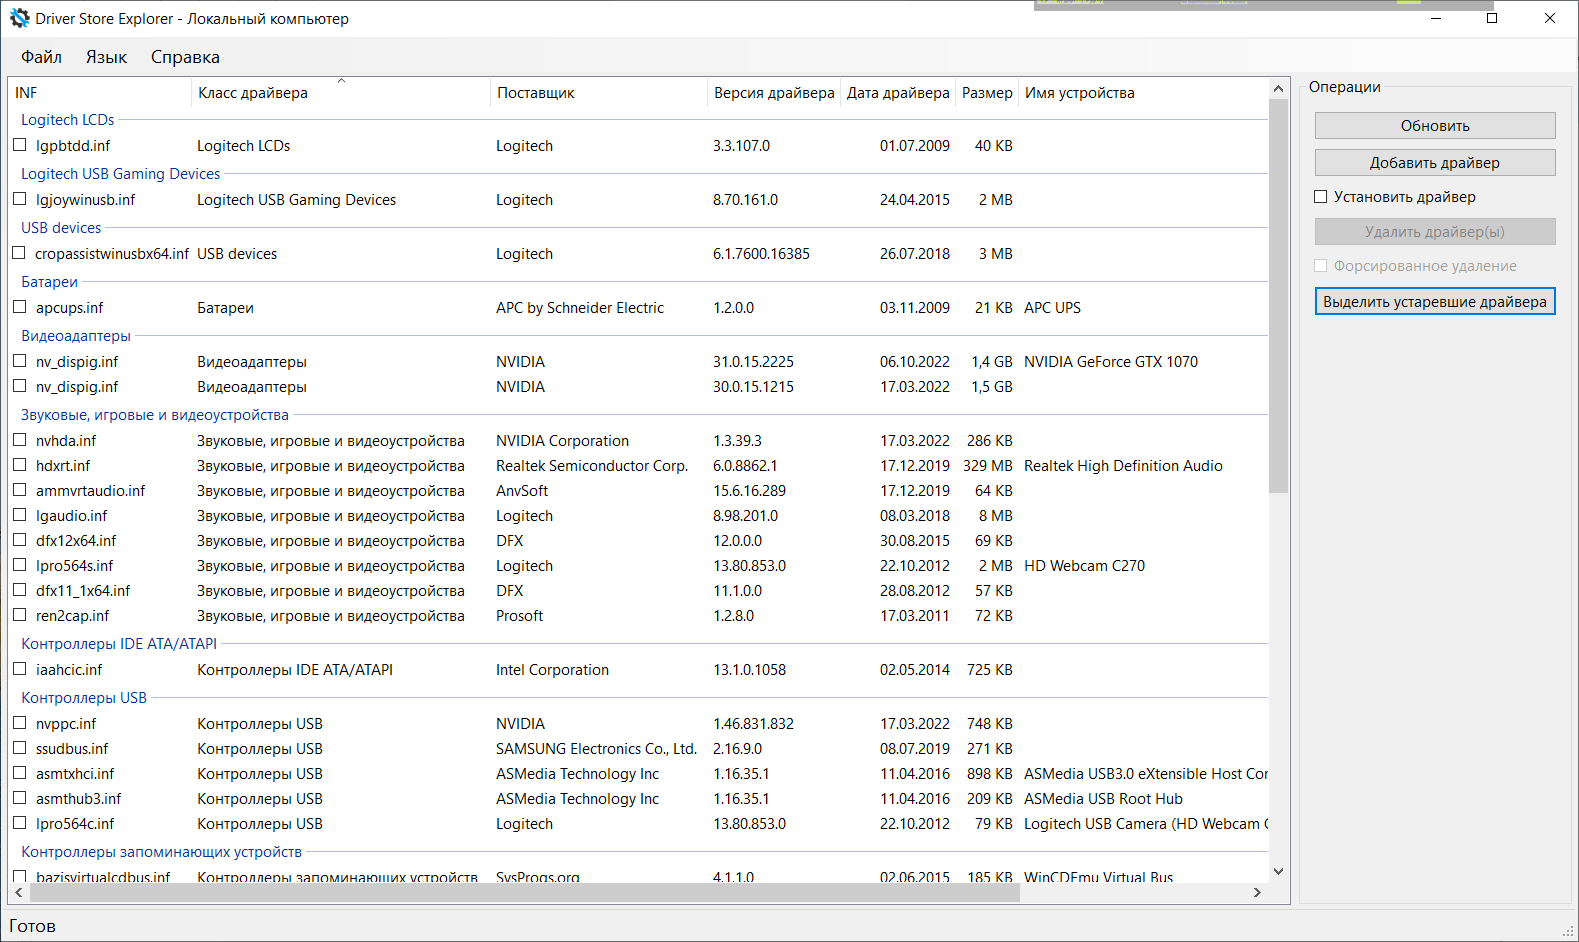The height and width of the screenshot is (942, 1579).
Task: Select the cropassistwinusbx64.inf checkbox
Action: tap(19, 253)
